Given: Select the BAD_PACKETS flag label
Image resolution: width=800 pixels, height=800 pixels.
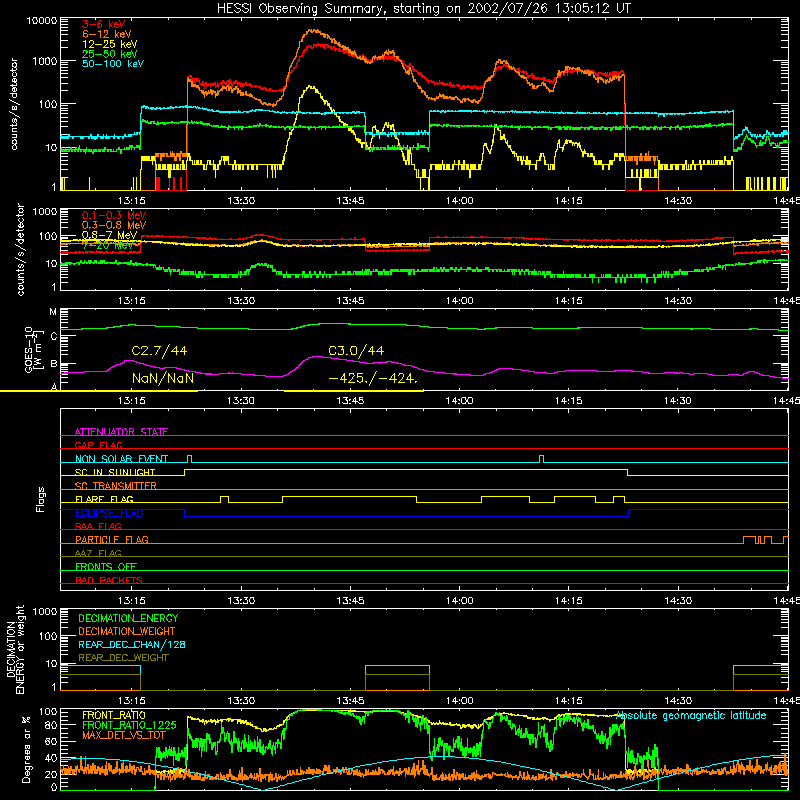Looking at the screenshot, I should [109, 580].
